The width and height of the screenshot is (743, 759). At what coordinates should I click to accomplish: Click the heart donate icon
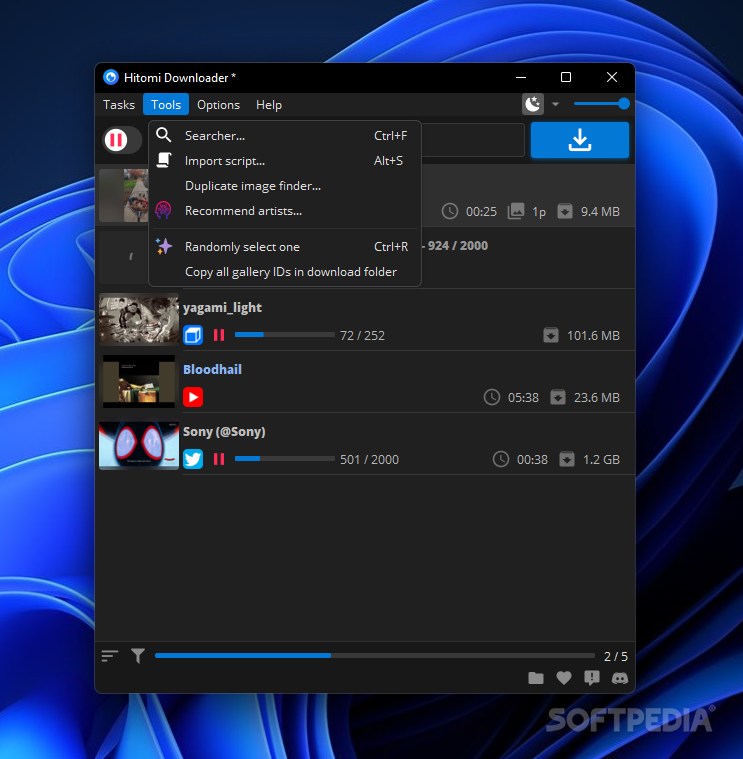point(564,678)
